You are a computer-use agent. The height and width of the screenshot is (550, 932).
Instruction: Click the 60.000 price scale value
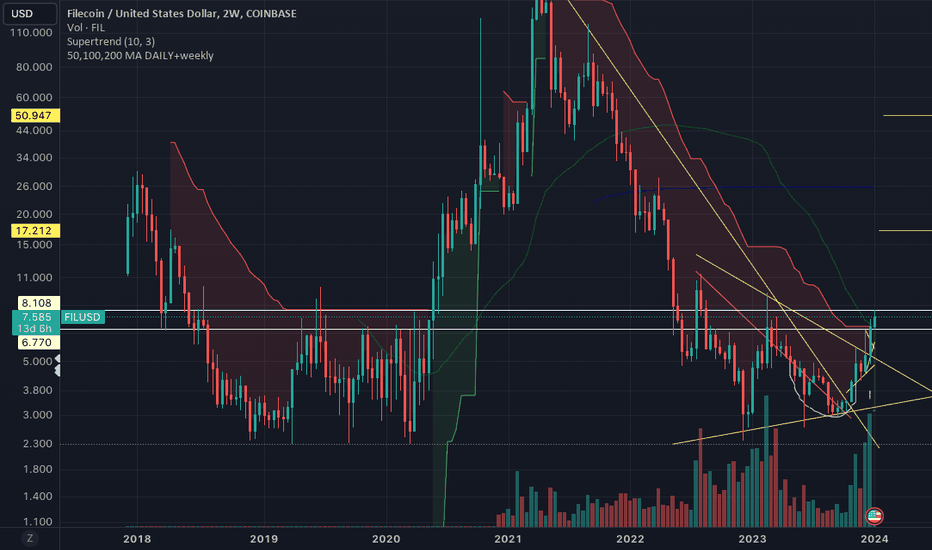(x=34, y=98)
